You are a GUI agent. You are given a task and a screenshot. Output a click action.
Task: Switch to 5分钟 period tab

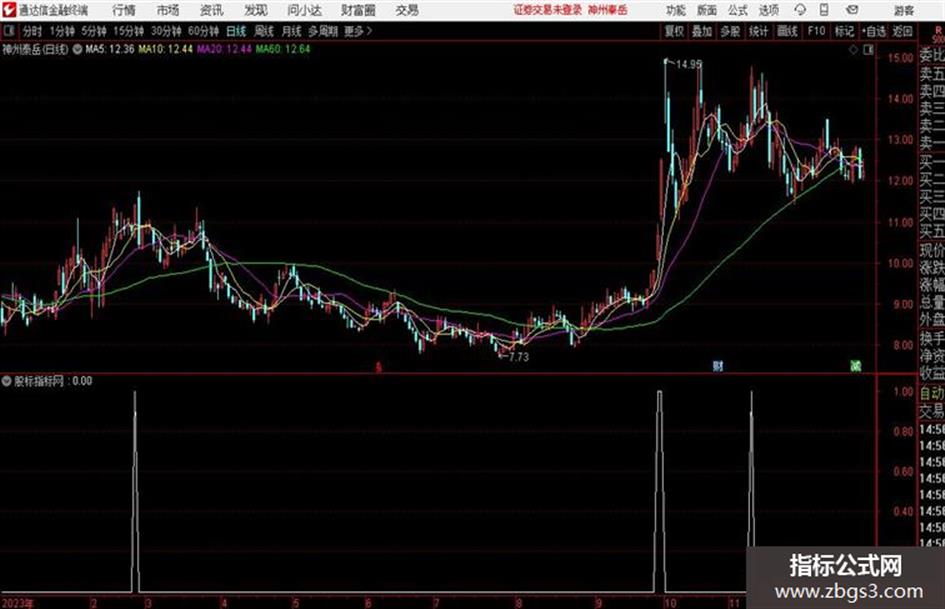(94, 31)
